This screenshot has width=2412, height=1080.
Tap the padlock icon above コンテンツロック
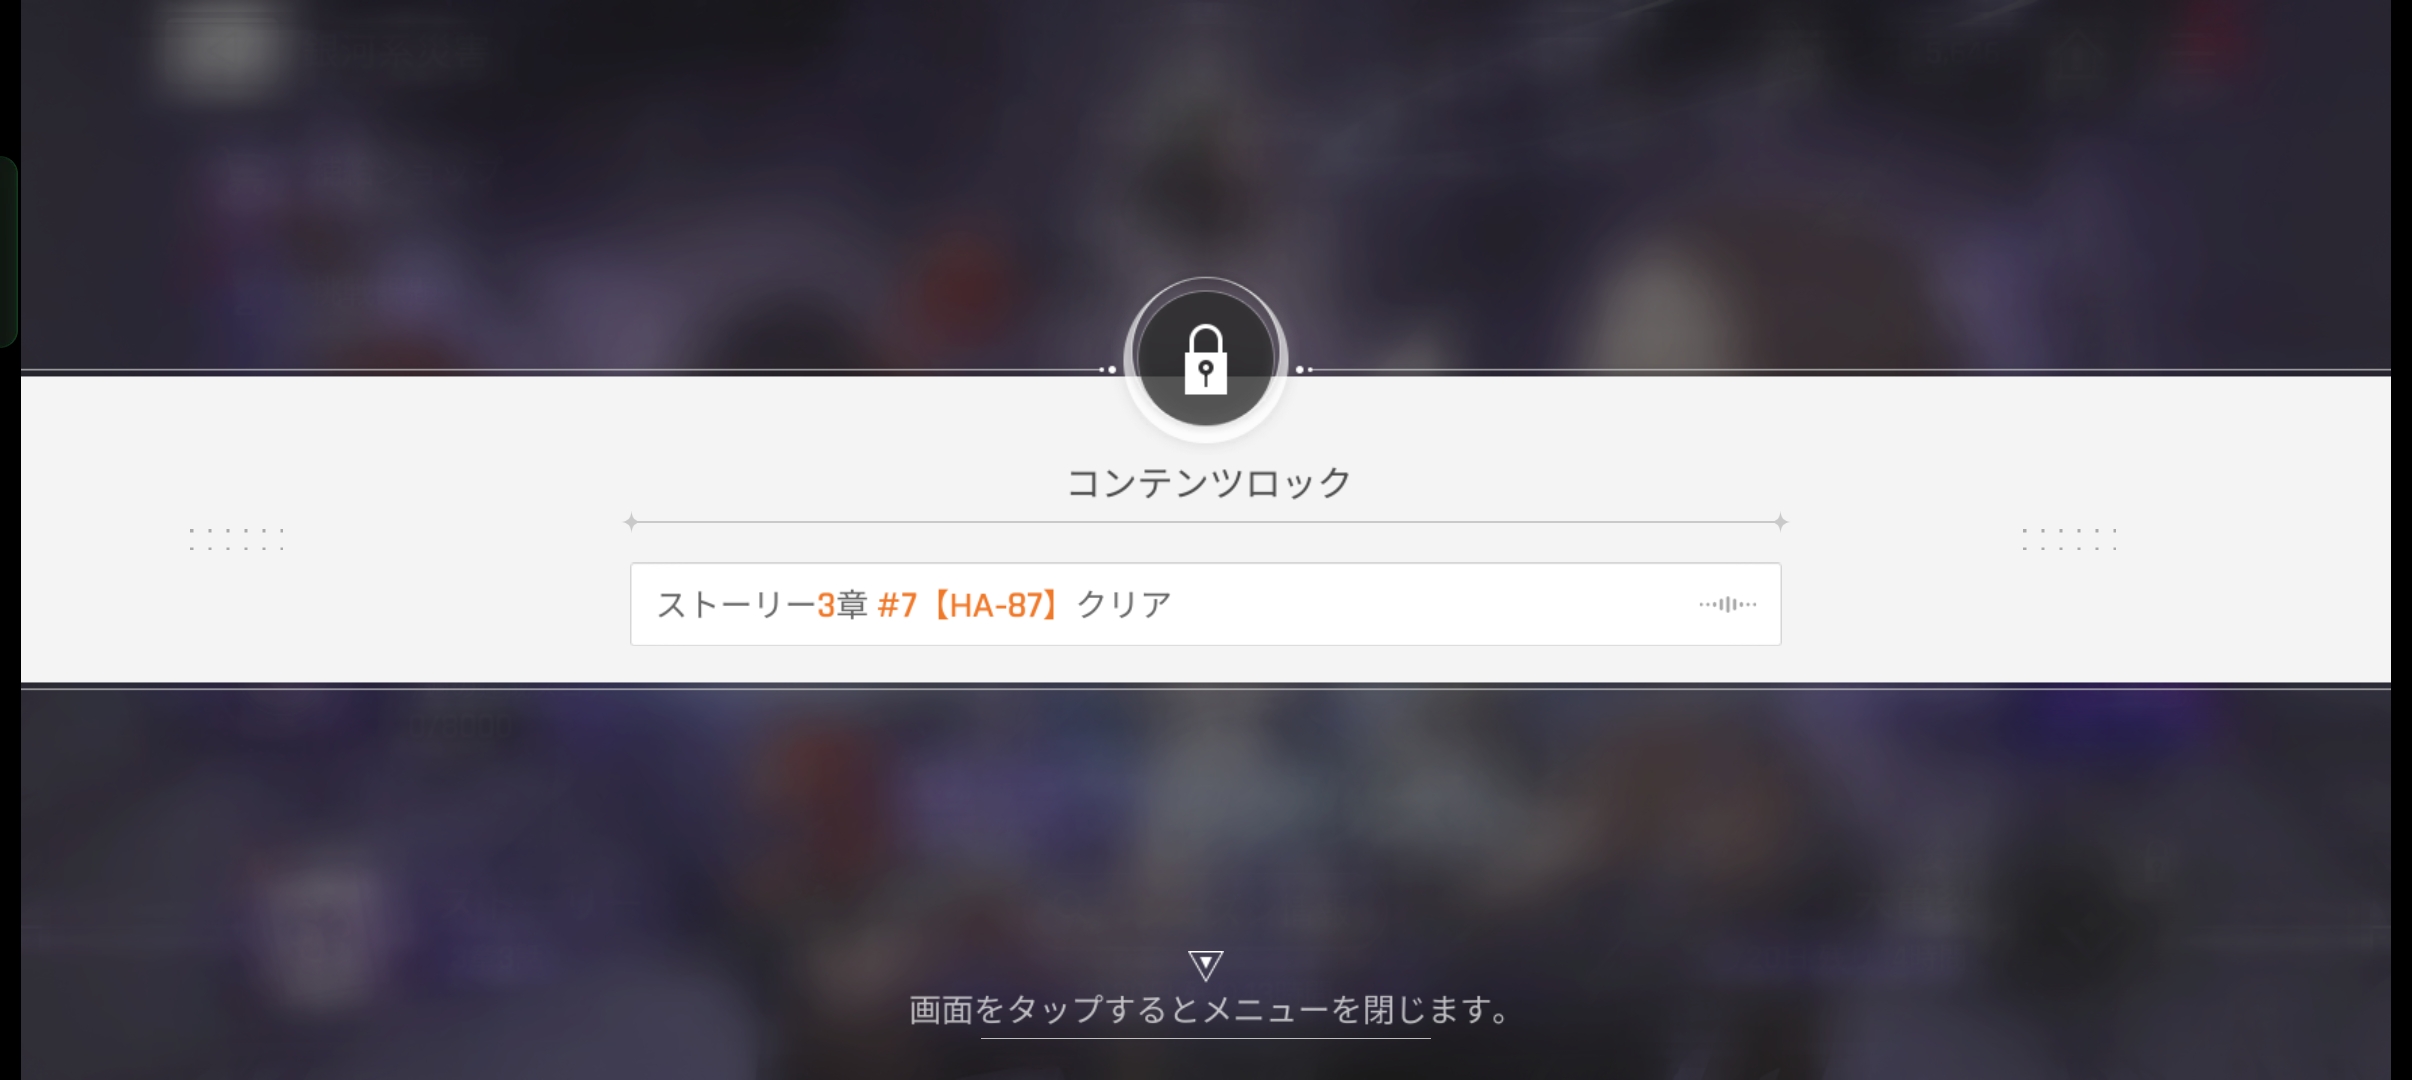(1205, 359)
